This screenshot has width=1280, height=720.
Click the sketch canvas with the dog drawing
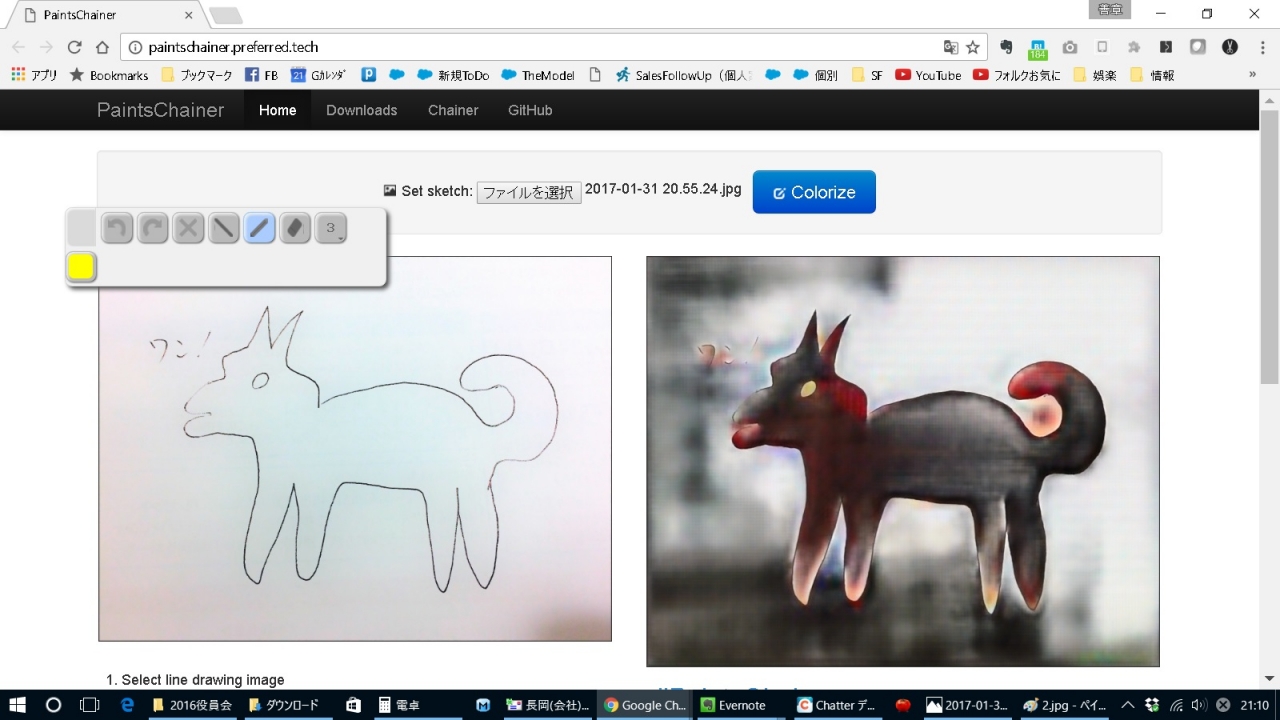pyautogui.click(x=355, y=449)
